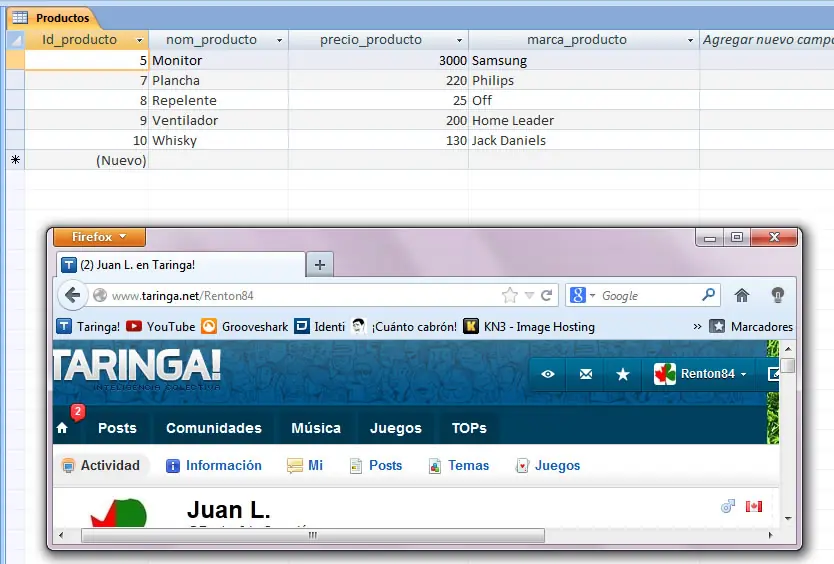Viewport: 834px width, 564px height.
Task: Reload the page with the refresh icon
Action: pos(546,295)
